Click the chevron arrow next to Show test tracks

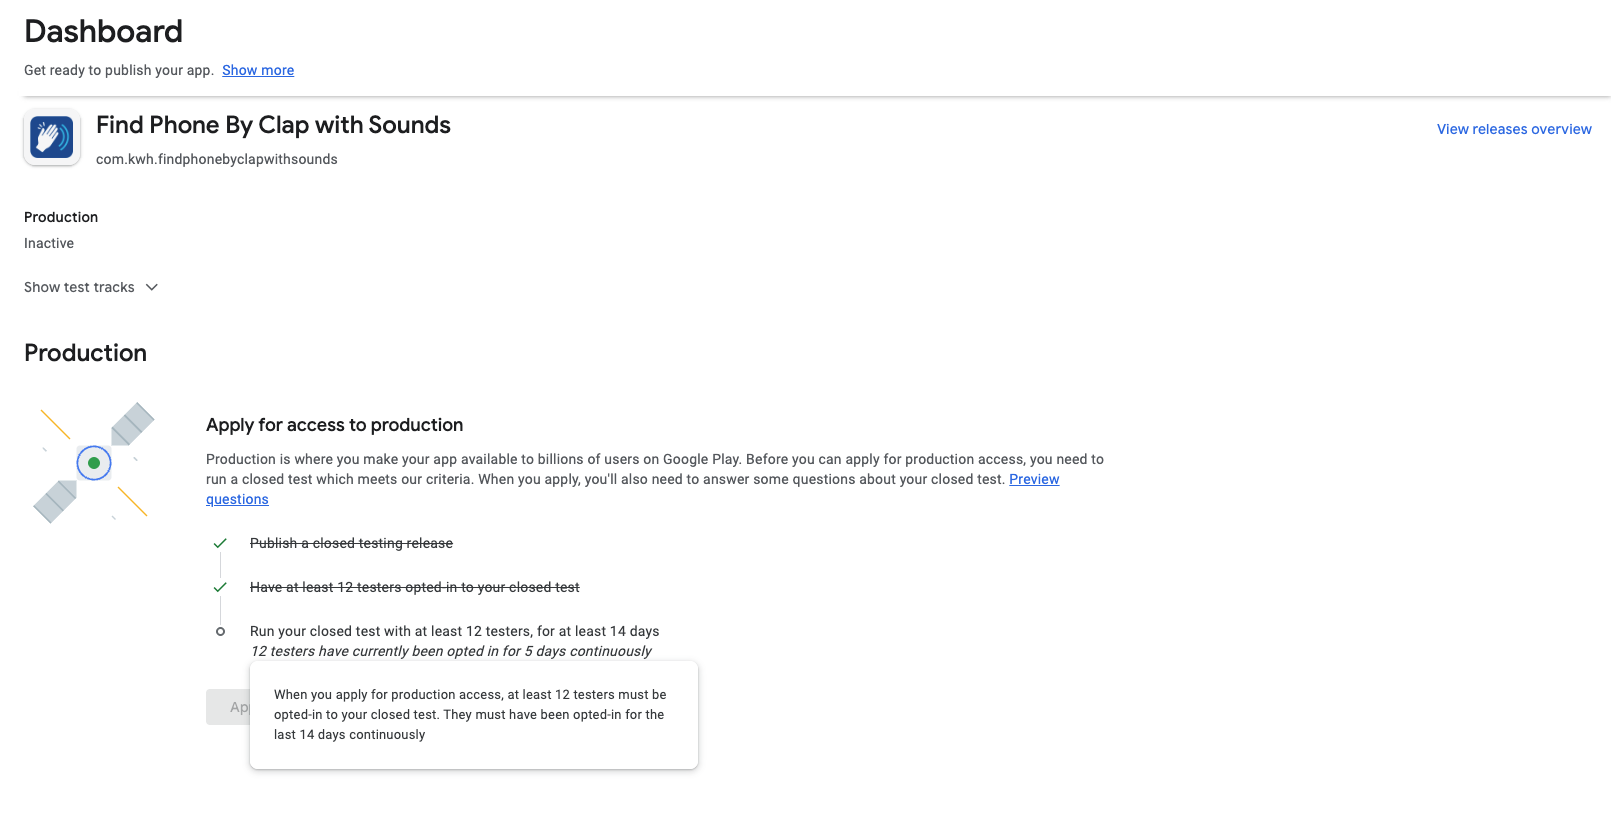point(152,287)
